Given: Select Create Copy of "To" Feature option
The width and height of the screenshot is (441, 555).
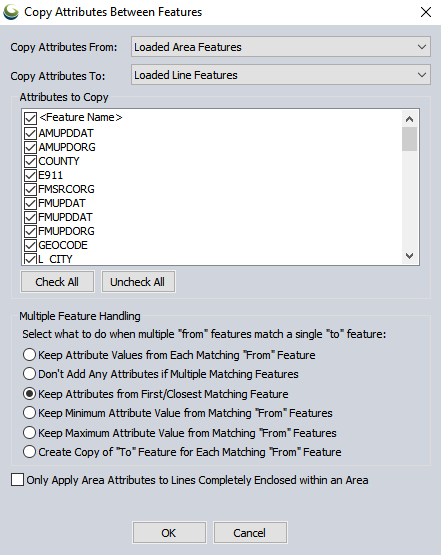Looking at the screenshot, I should [x=29, y=452].
